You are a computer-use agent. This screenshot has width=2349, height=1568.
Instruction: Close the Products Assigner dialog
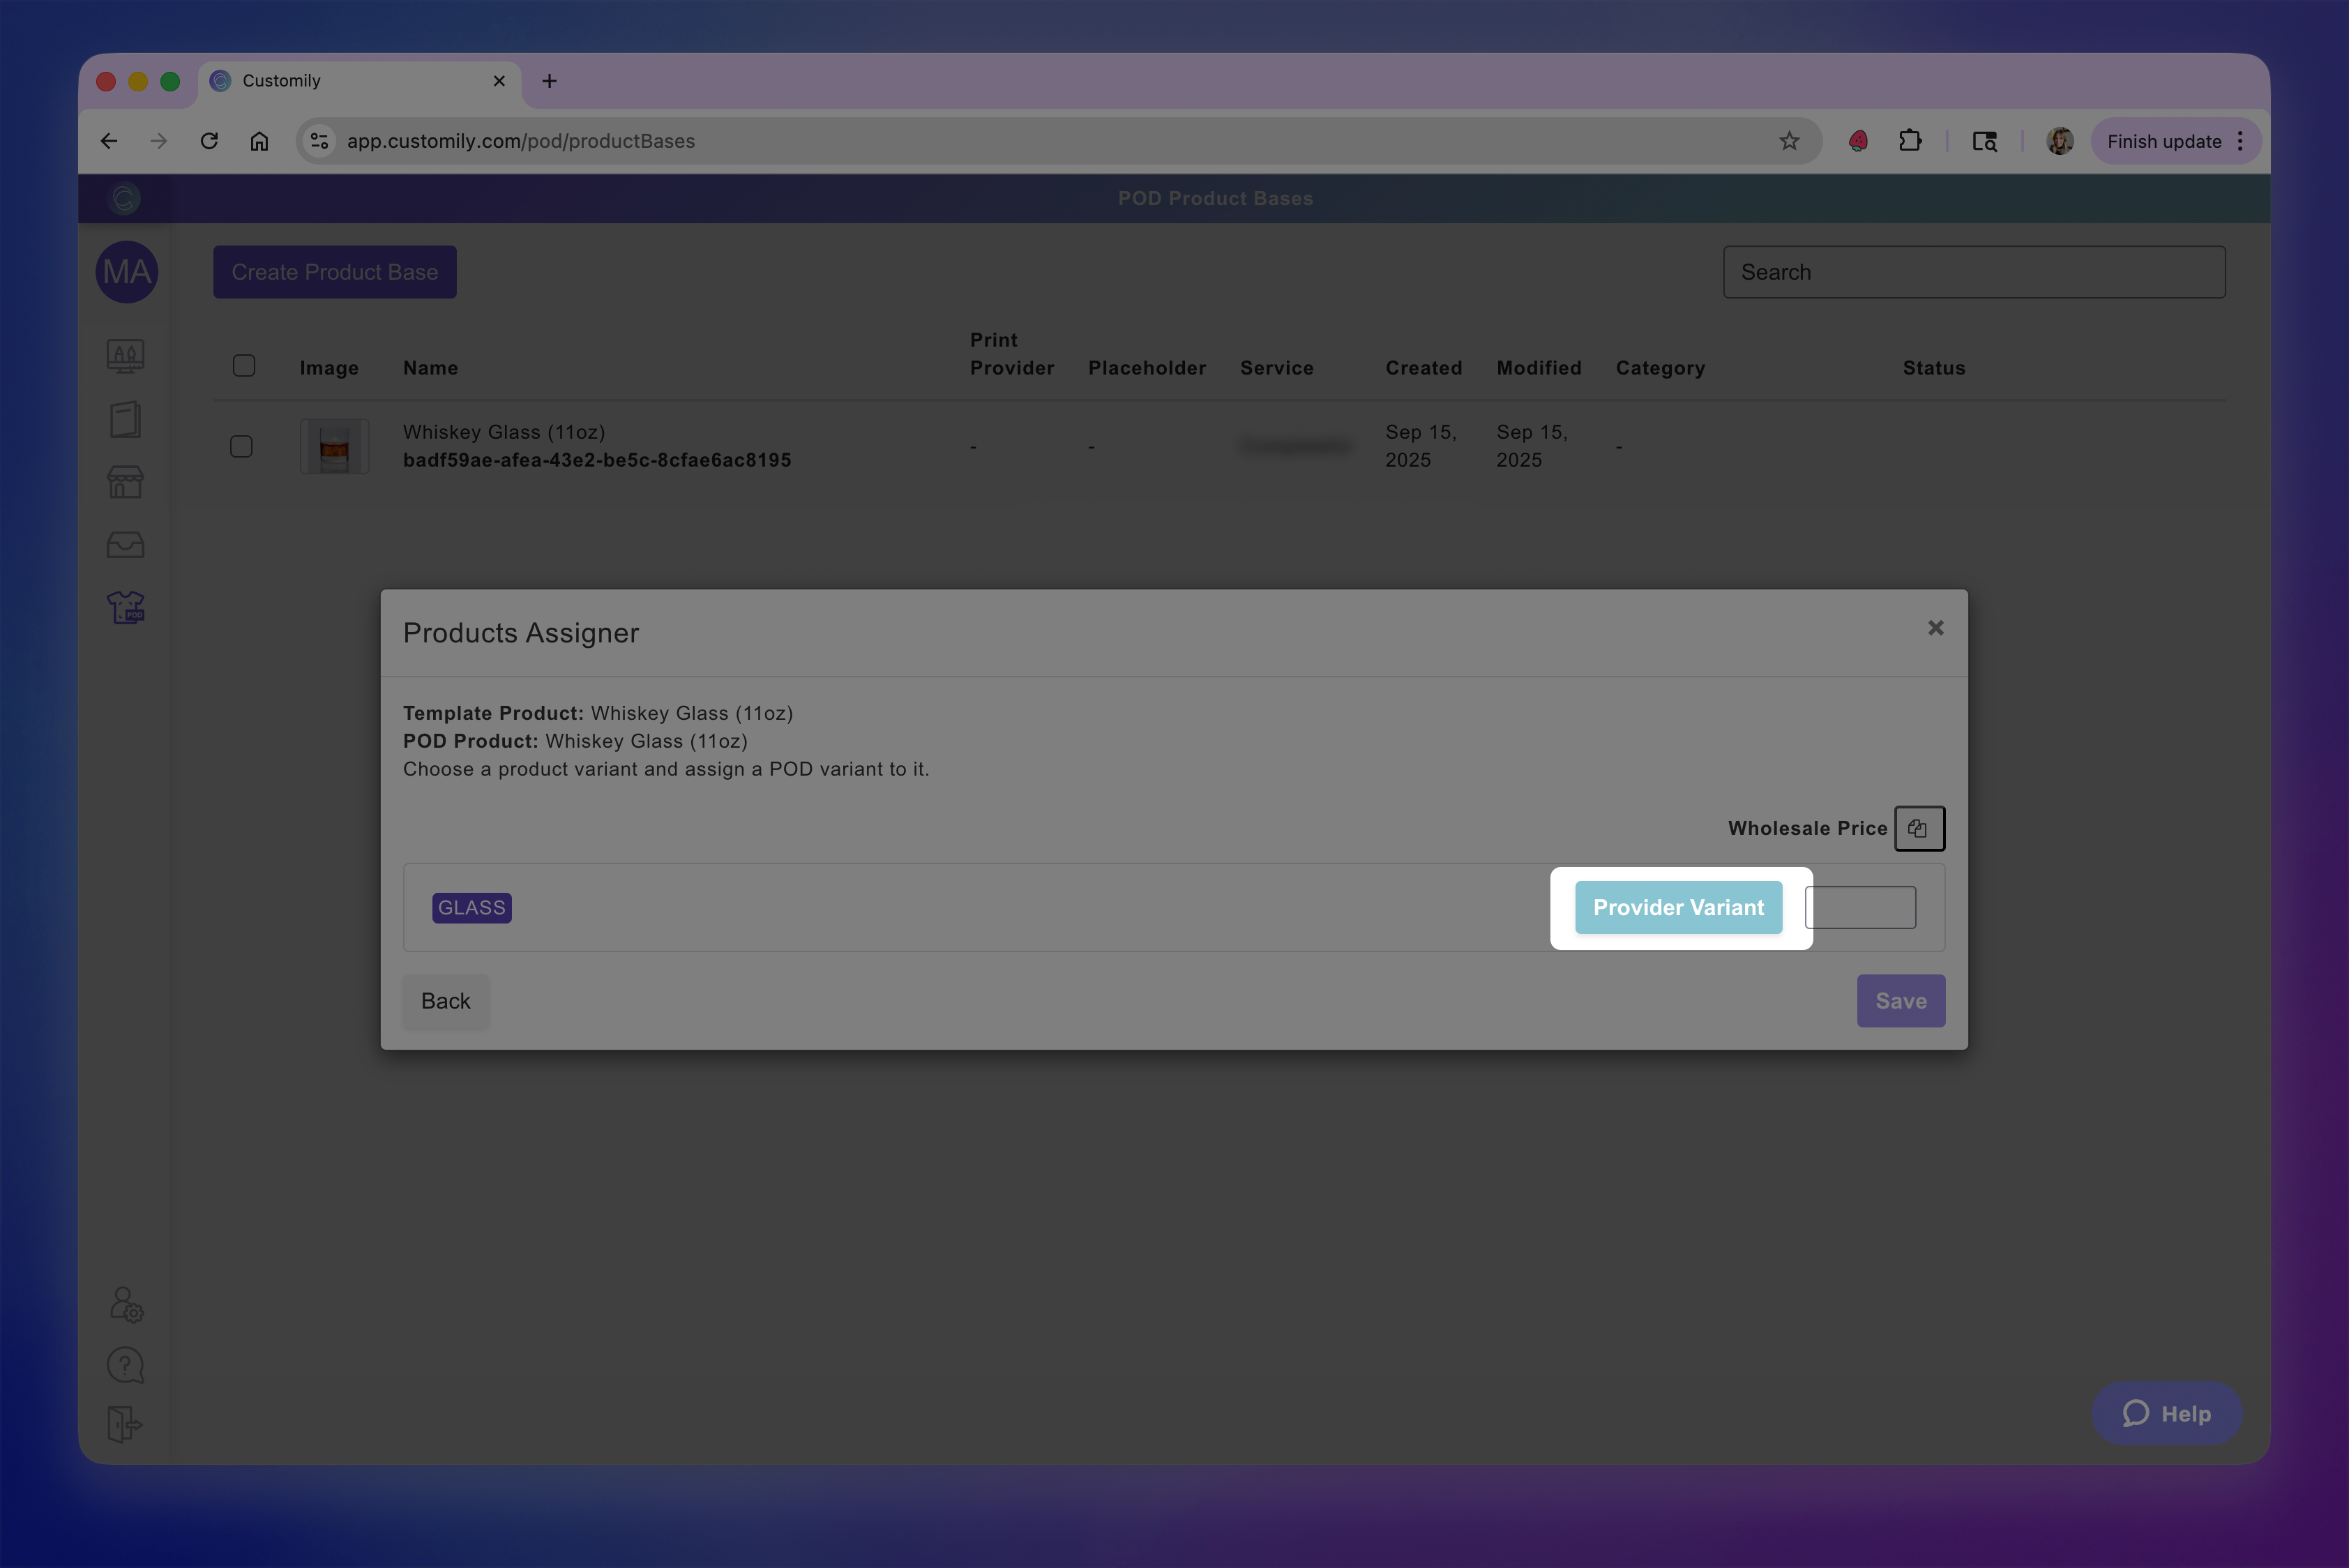click(1935, 628)
